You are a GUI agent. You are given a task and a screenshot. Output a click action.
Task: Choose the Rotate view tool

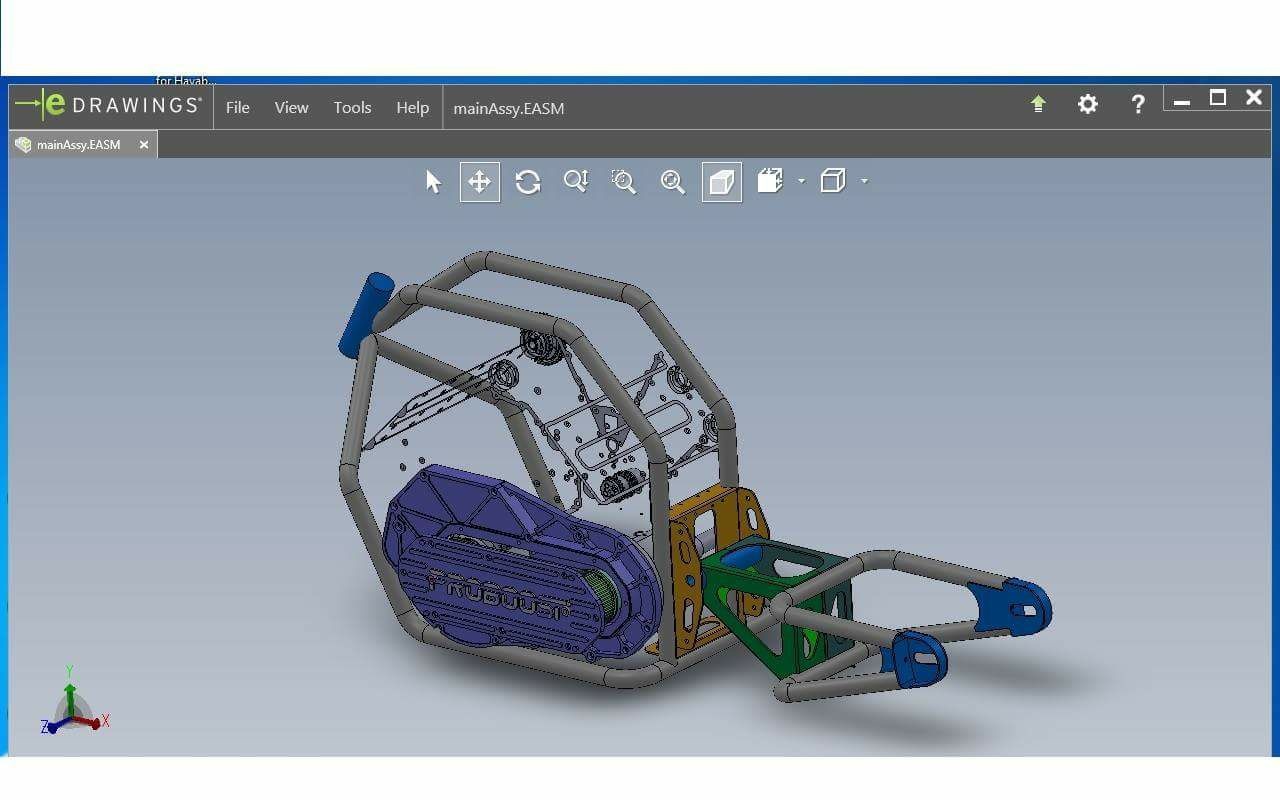click(528, 182)
